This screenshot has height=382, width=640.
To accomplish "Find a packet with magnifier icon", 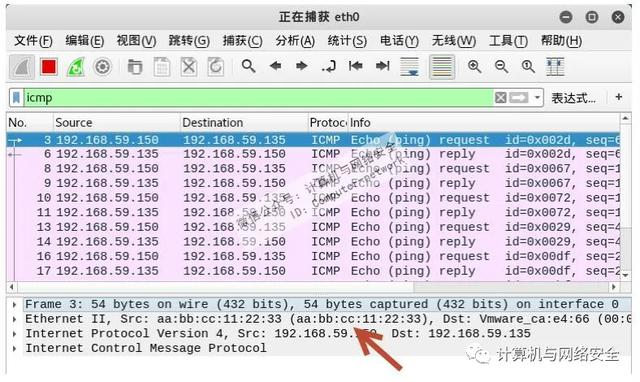I will coord(248,66).
